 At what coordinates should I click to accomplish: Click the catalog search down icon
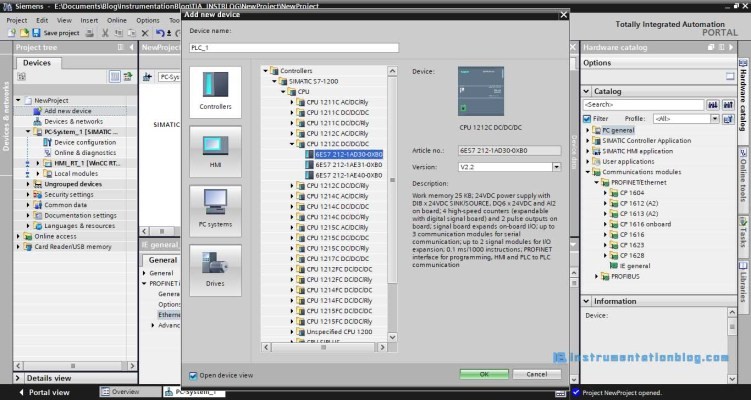(712, 104)
